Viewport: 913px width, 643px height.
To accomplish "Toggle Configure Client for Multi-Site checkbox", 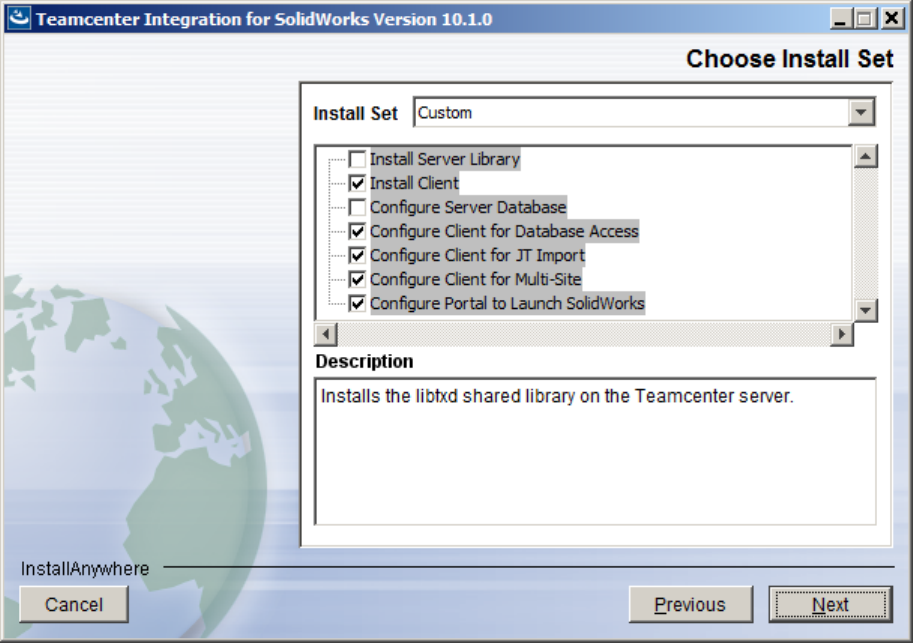I will tap(357, 279).
